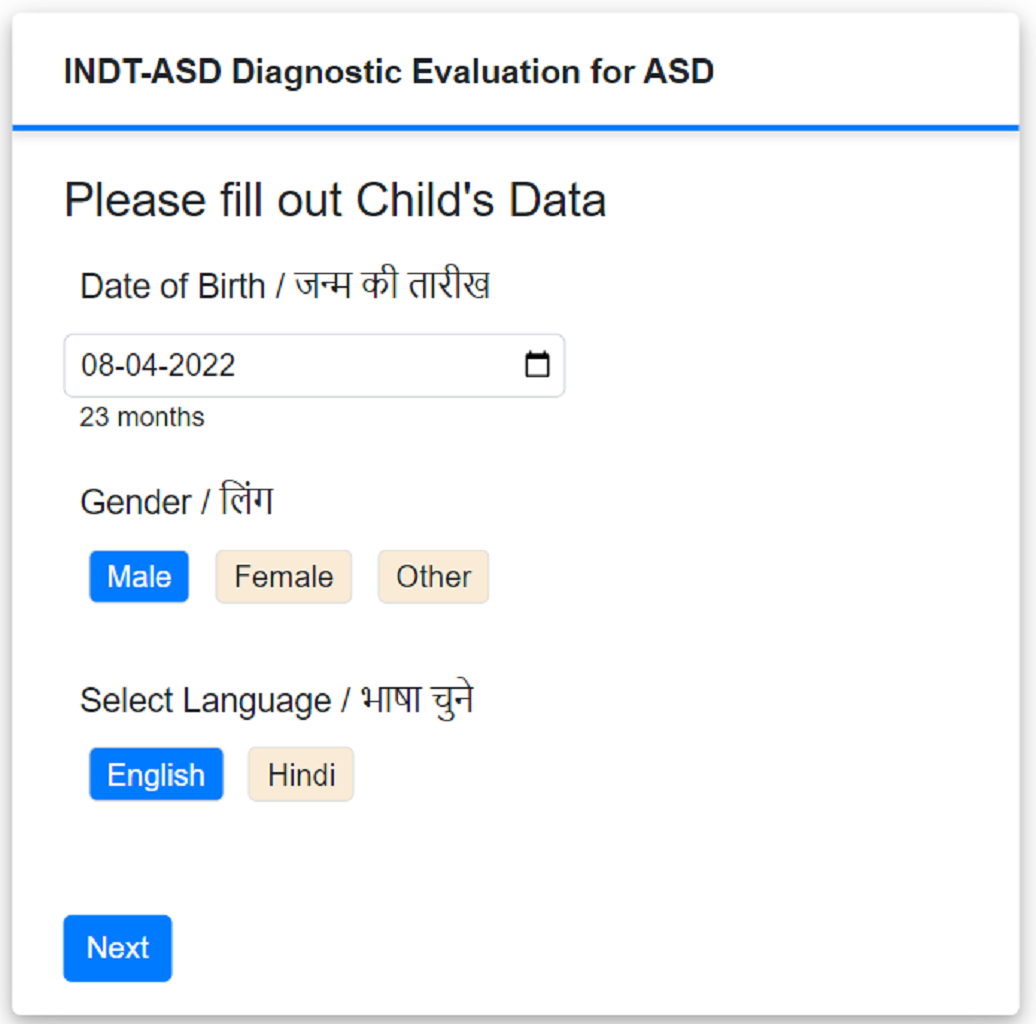Click the '23 months' age text
This screenshot has height=1024, width=1036.
(142, 417)
